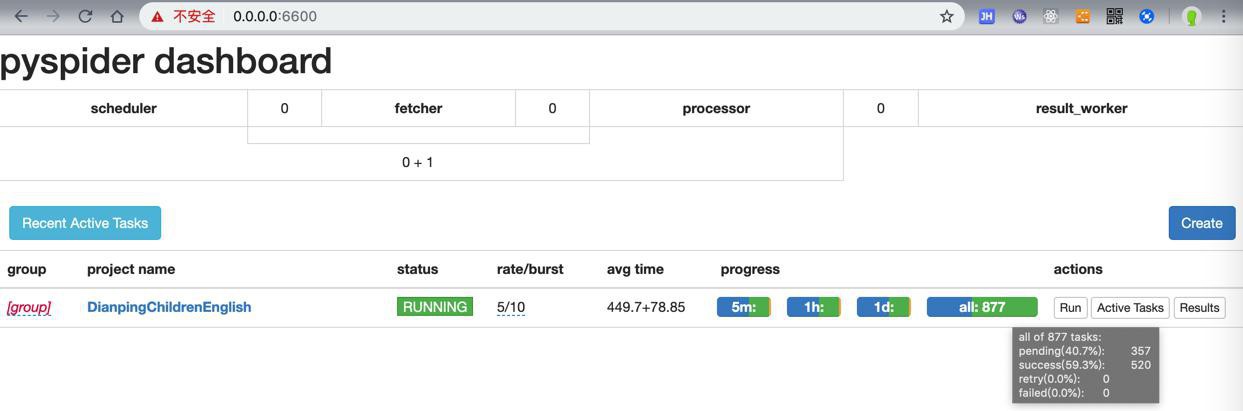This screenshot has width=1243, height=411.
Task: Click the Create project button
Action: coord(1201,223)
